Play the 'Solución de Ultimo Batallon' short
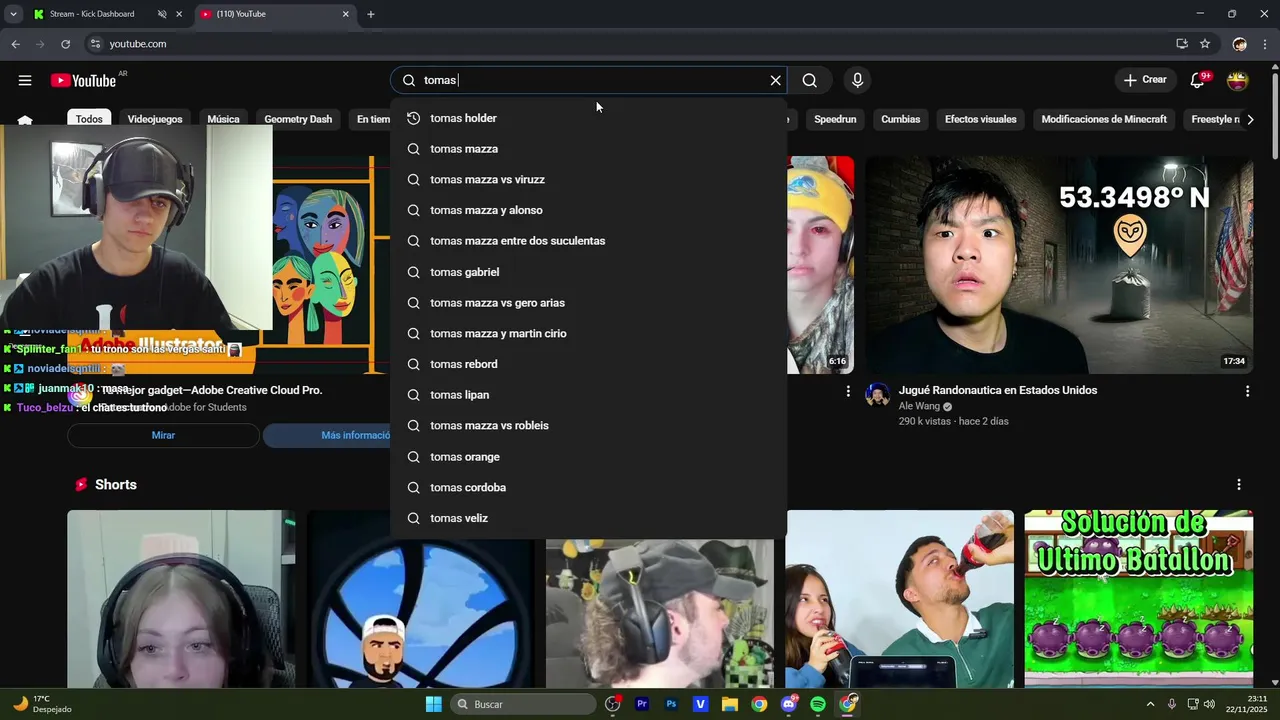The width and height of the screenshot is (1280, 720). pos(1139,598)
